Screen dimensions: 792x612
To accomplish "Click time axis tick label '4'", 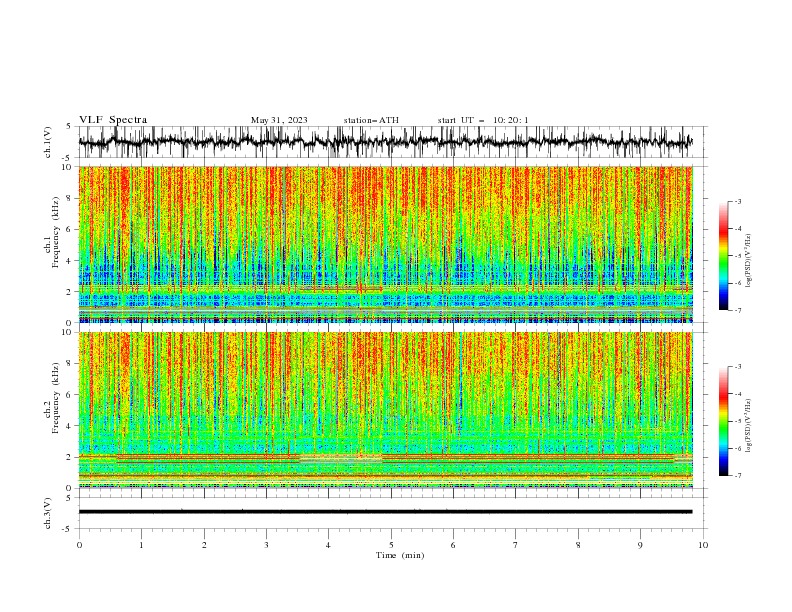I will pyautogui.click(x=328, y=545).
